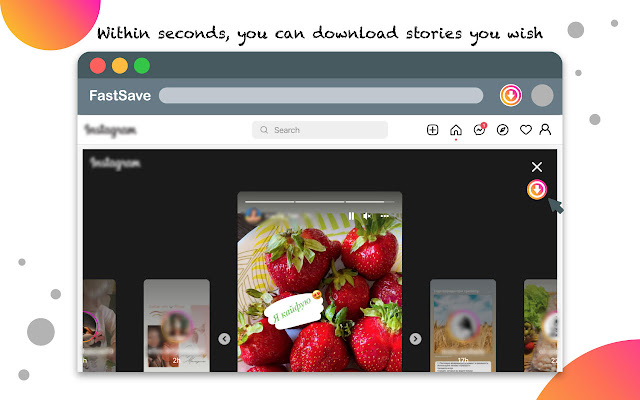Close the story viewer with the X
This screenshot has height=400, width=640.
pyautogui.click(x=537, y=167)
